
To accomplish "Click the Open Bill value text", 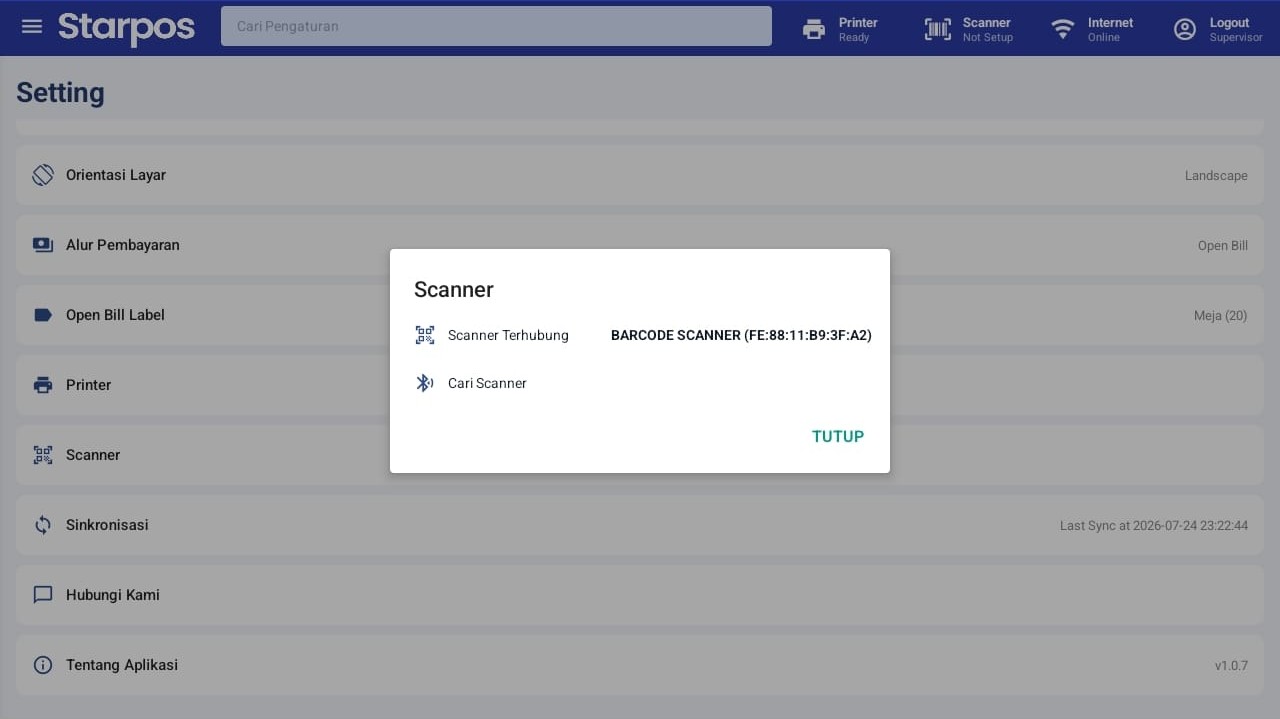I will [1222, 245].
